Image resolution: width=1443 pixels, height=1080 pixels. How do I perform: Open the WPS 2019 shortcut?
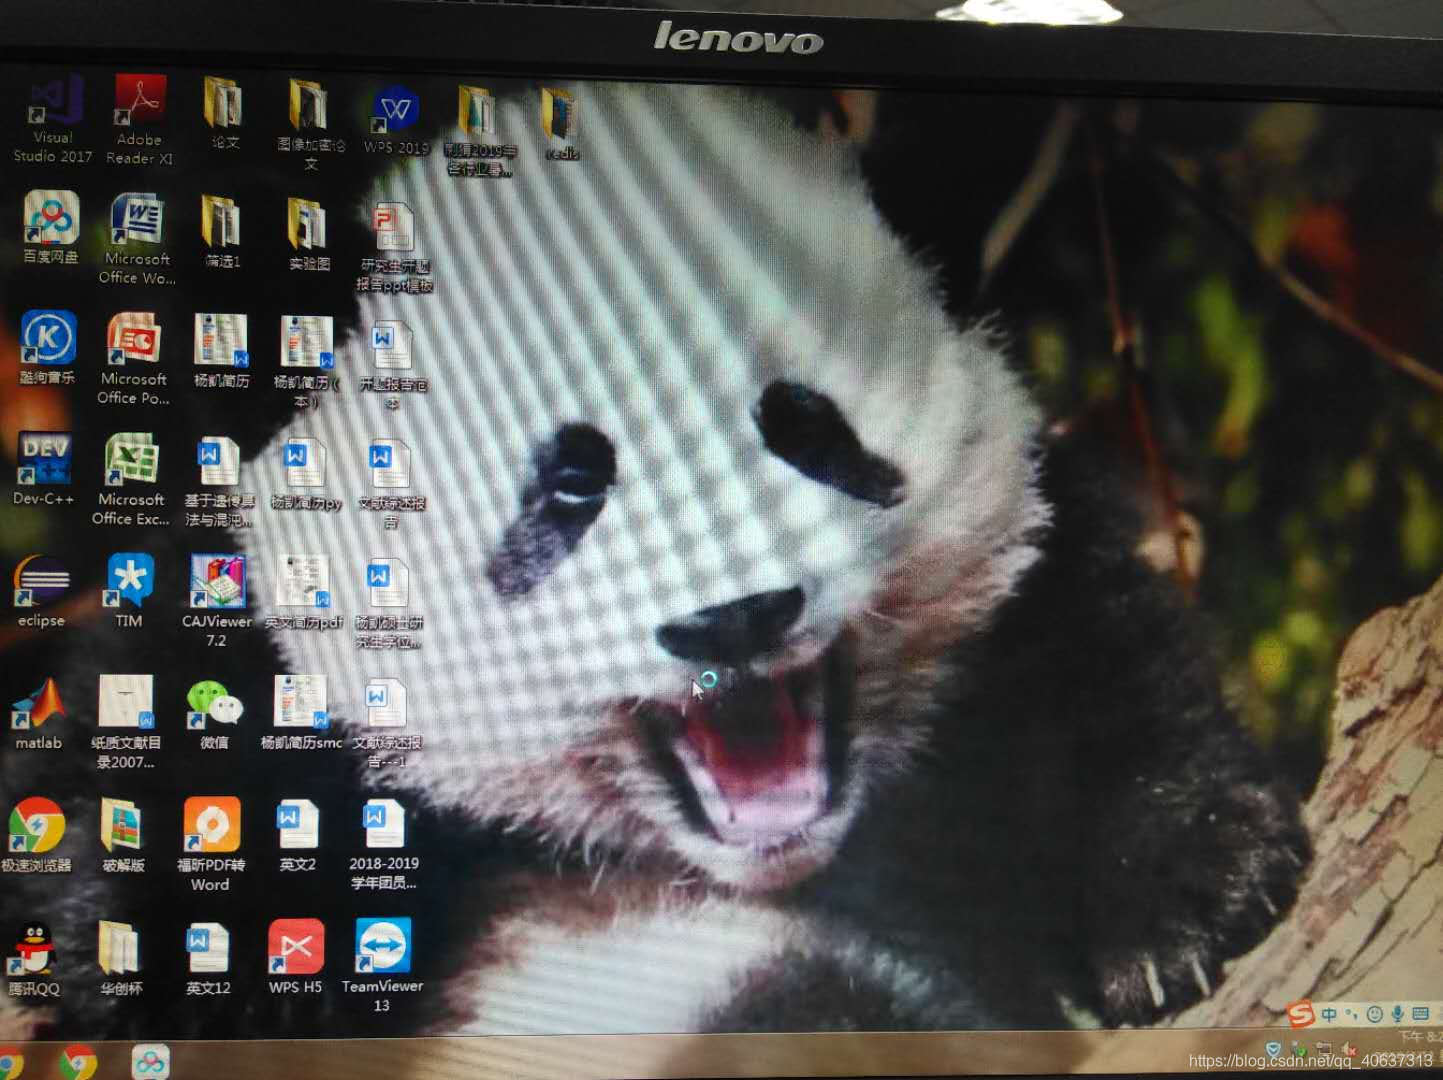[396, 120]
